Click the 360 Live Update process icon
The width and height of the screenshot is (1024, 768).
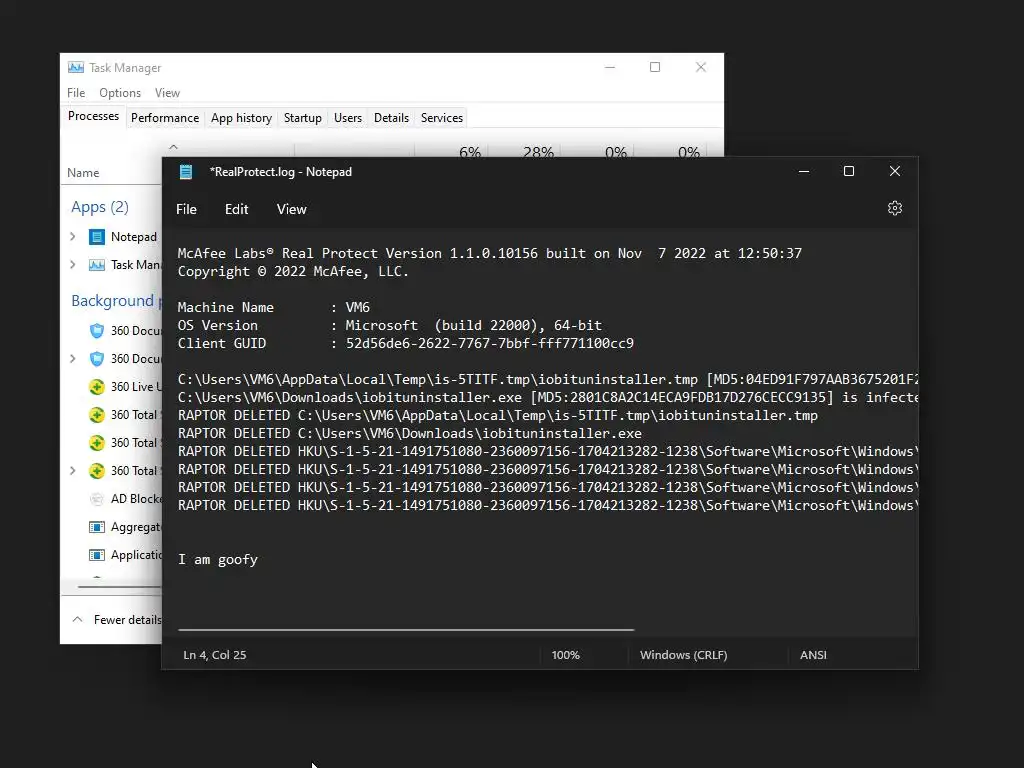click(97, 387)
